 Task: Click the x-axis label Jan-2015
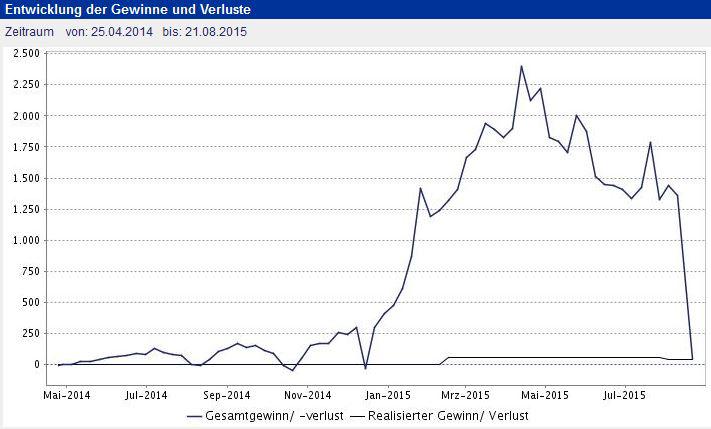(x=388, y=395)
